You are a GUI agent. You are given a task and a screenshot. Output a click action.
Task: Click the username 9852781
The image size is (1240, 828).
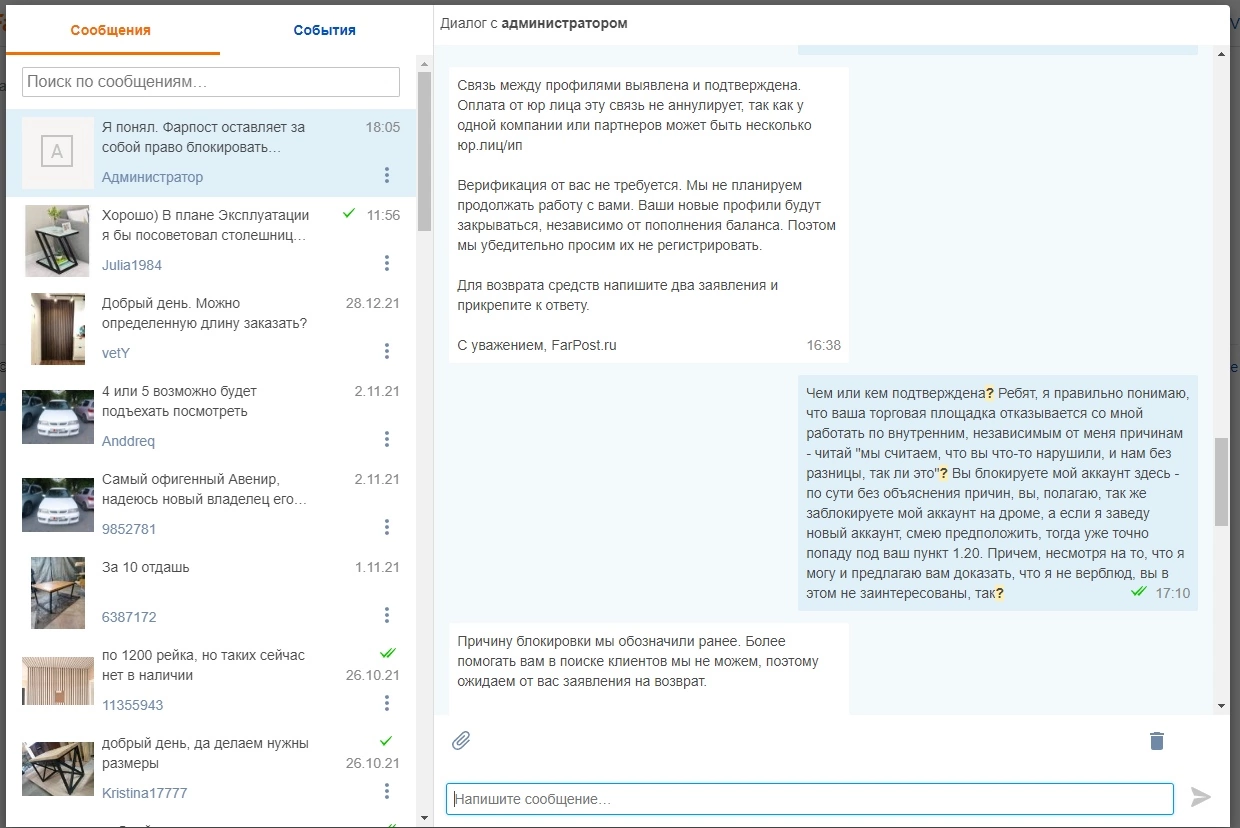129,529
